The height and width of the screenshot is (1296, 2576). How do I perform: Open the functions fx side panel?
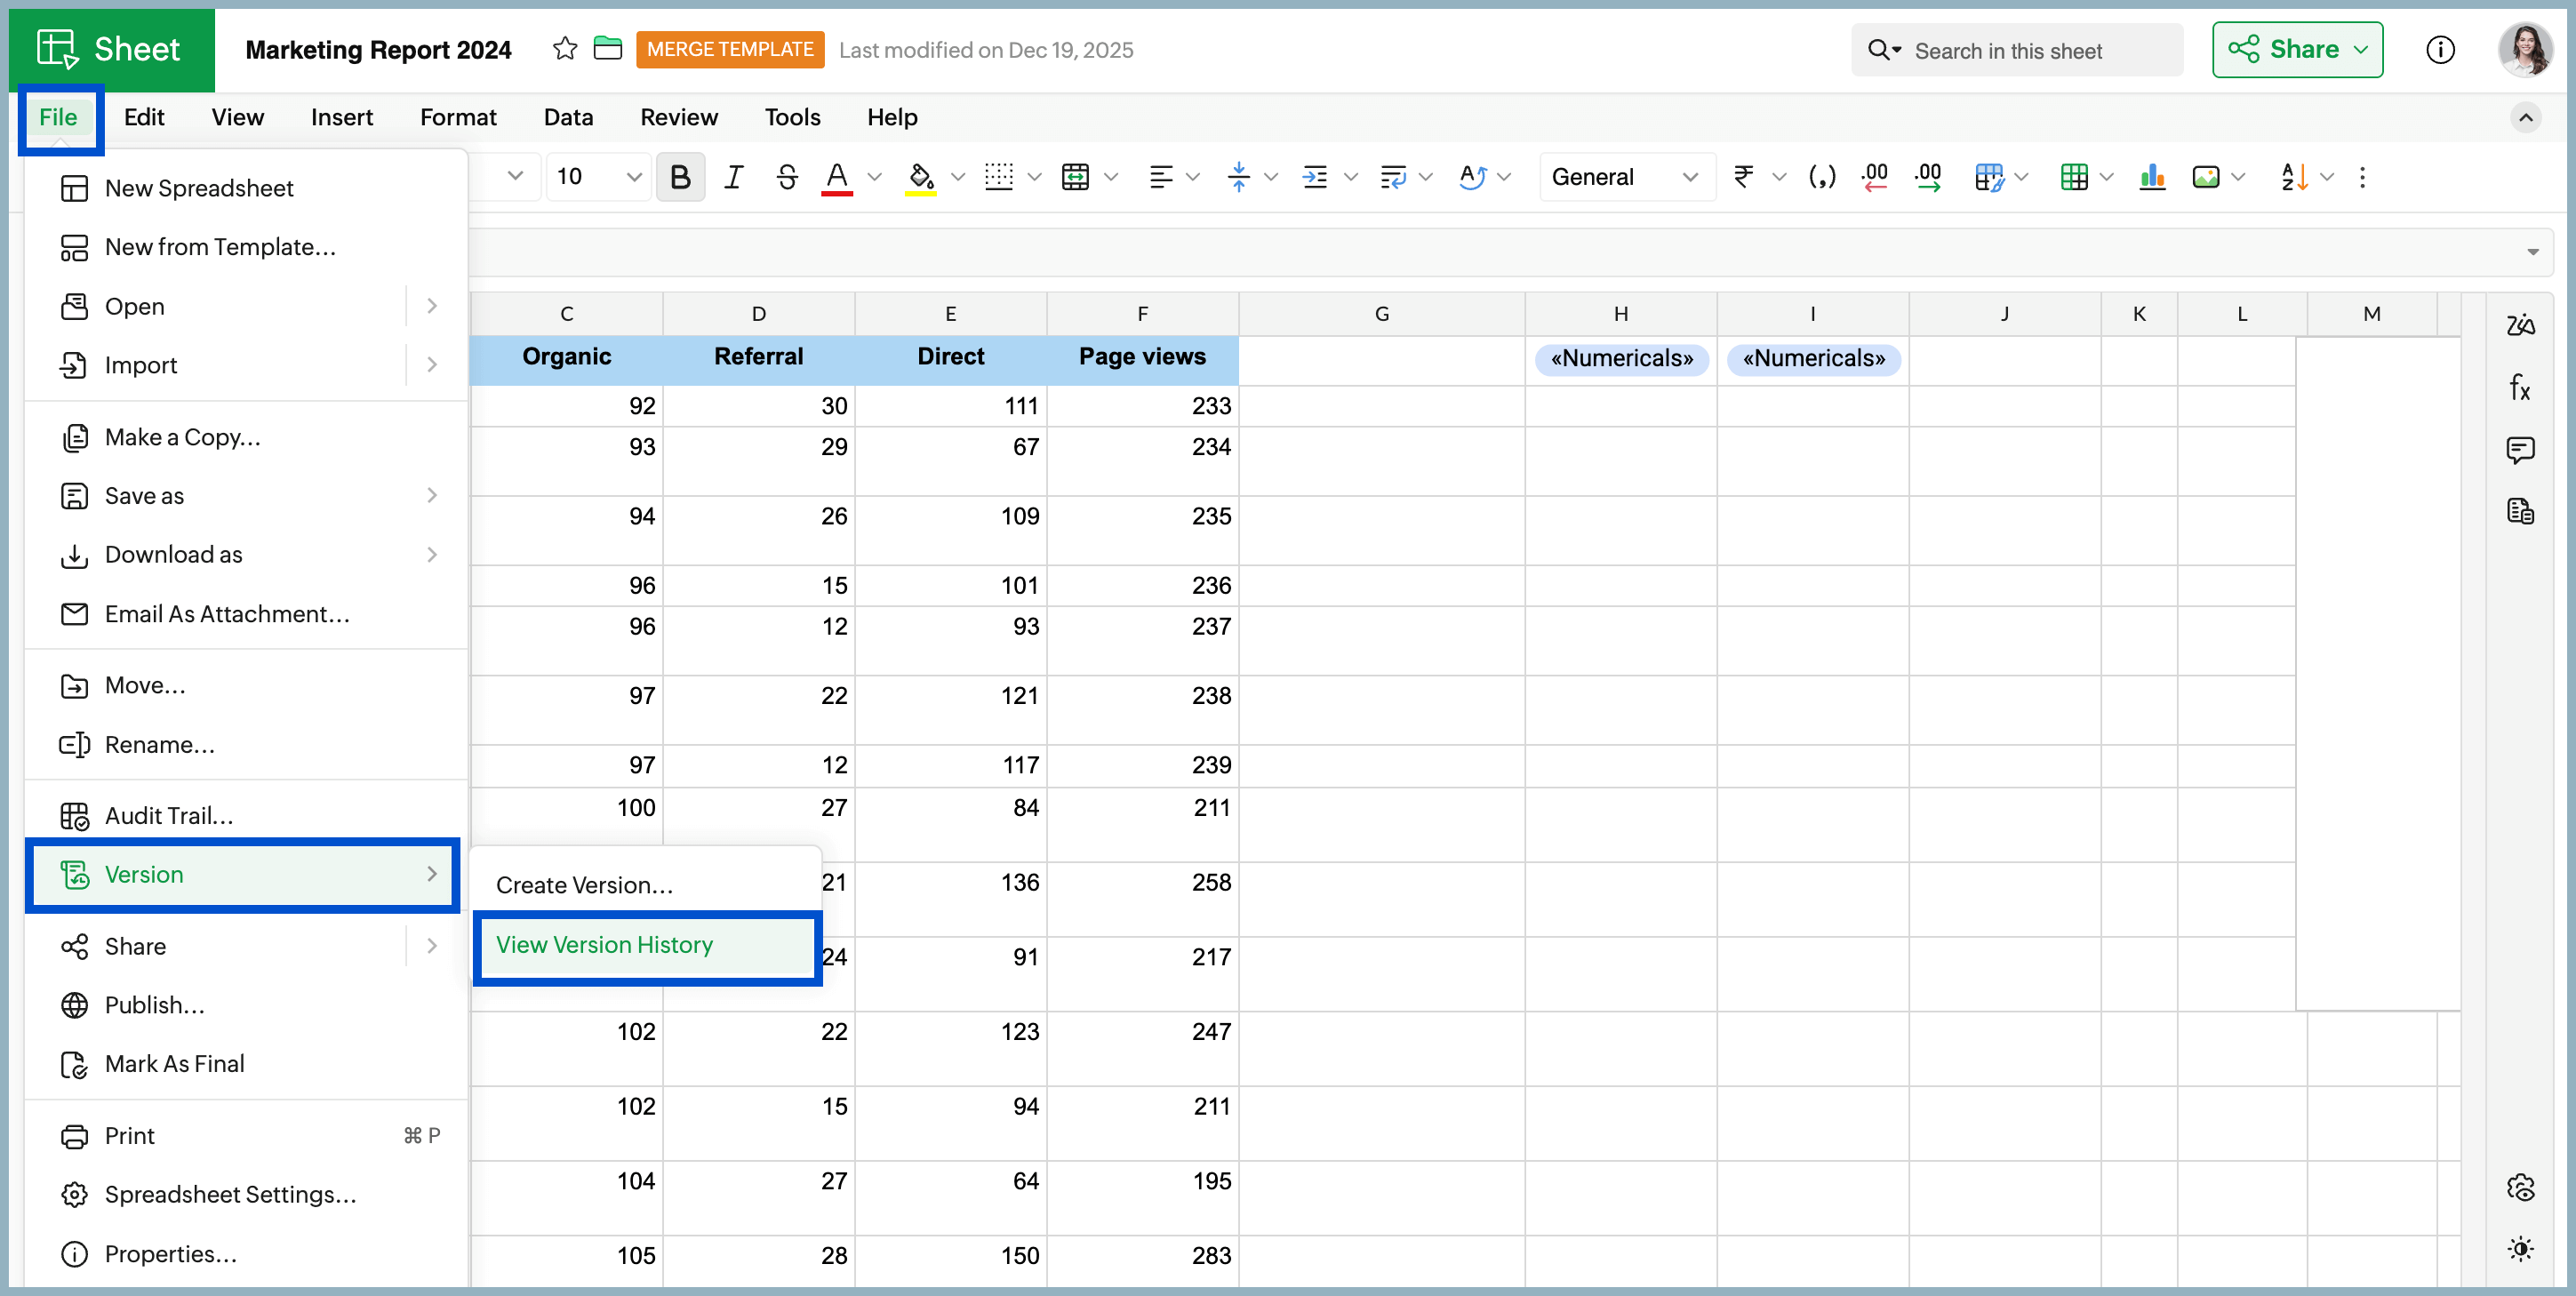(x=2519, y=388)
